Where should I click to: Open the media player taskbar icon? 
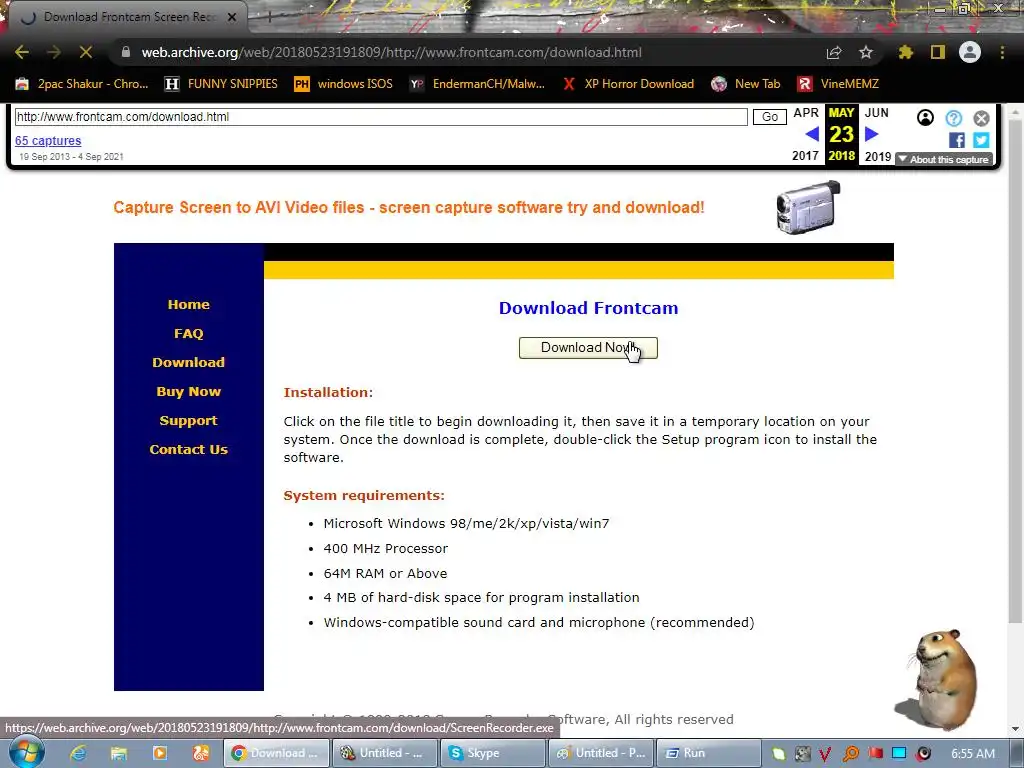[x=160, y=753]
